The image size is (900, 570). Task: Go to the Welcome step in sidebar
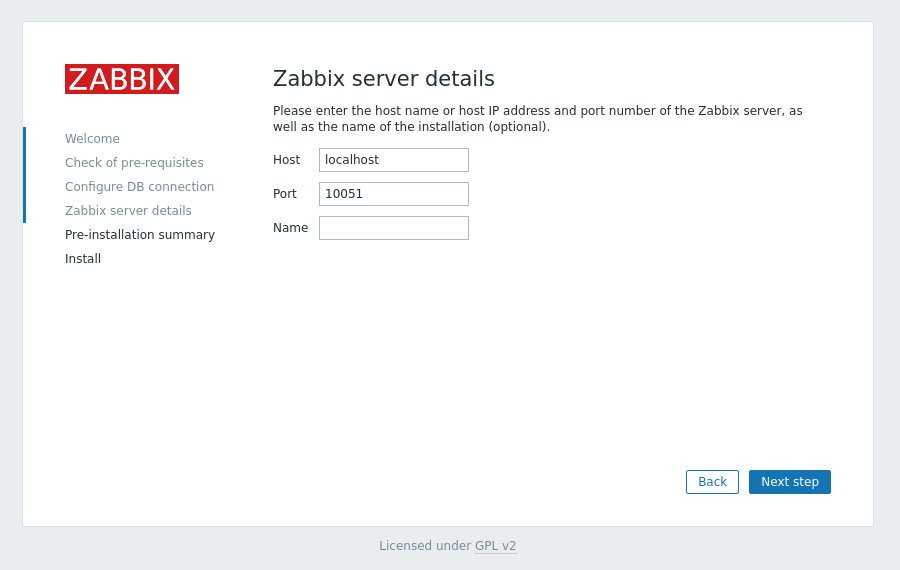[x=92, y=139]
